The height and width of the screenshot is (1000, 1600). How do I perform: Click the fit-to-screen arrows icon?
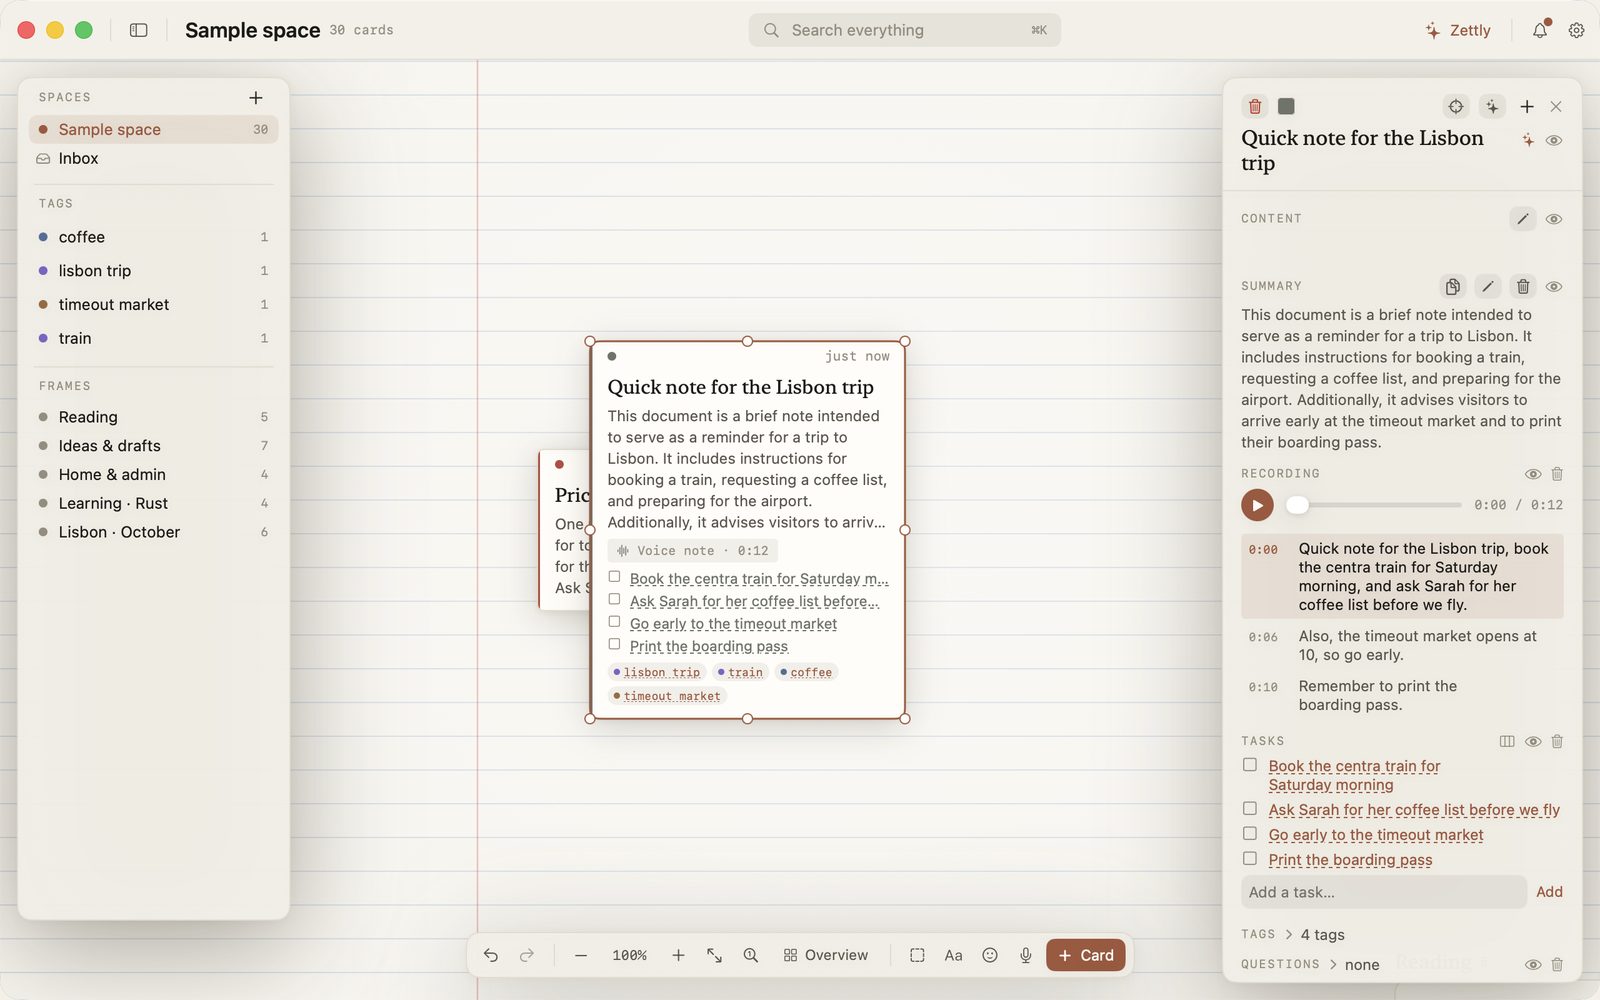(x=714, y=955)
